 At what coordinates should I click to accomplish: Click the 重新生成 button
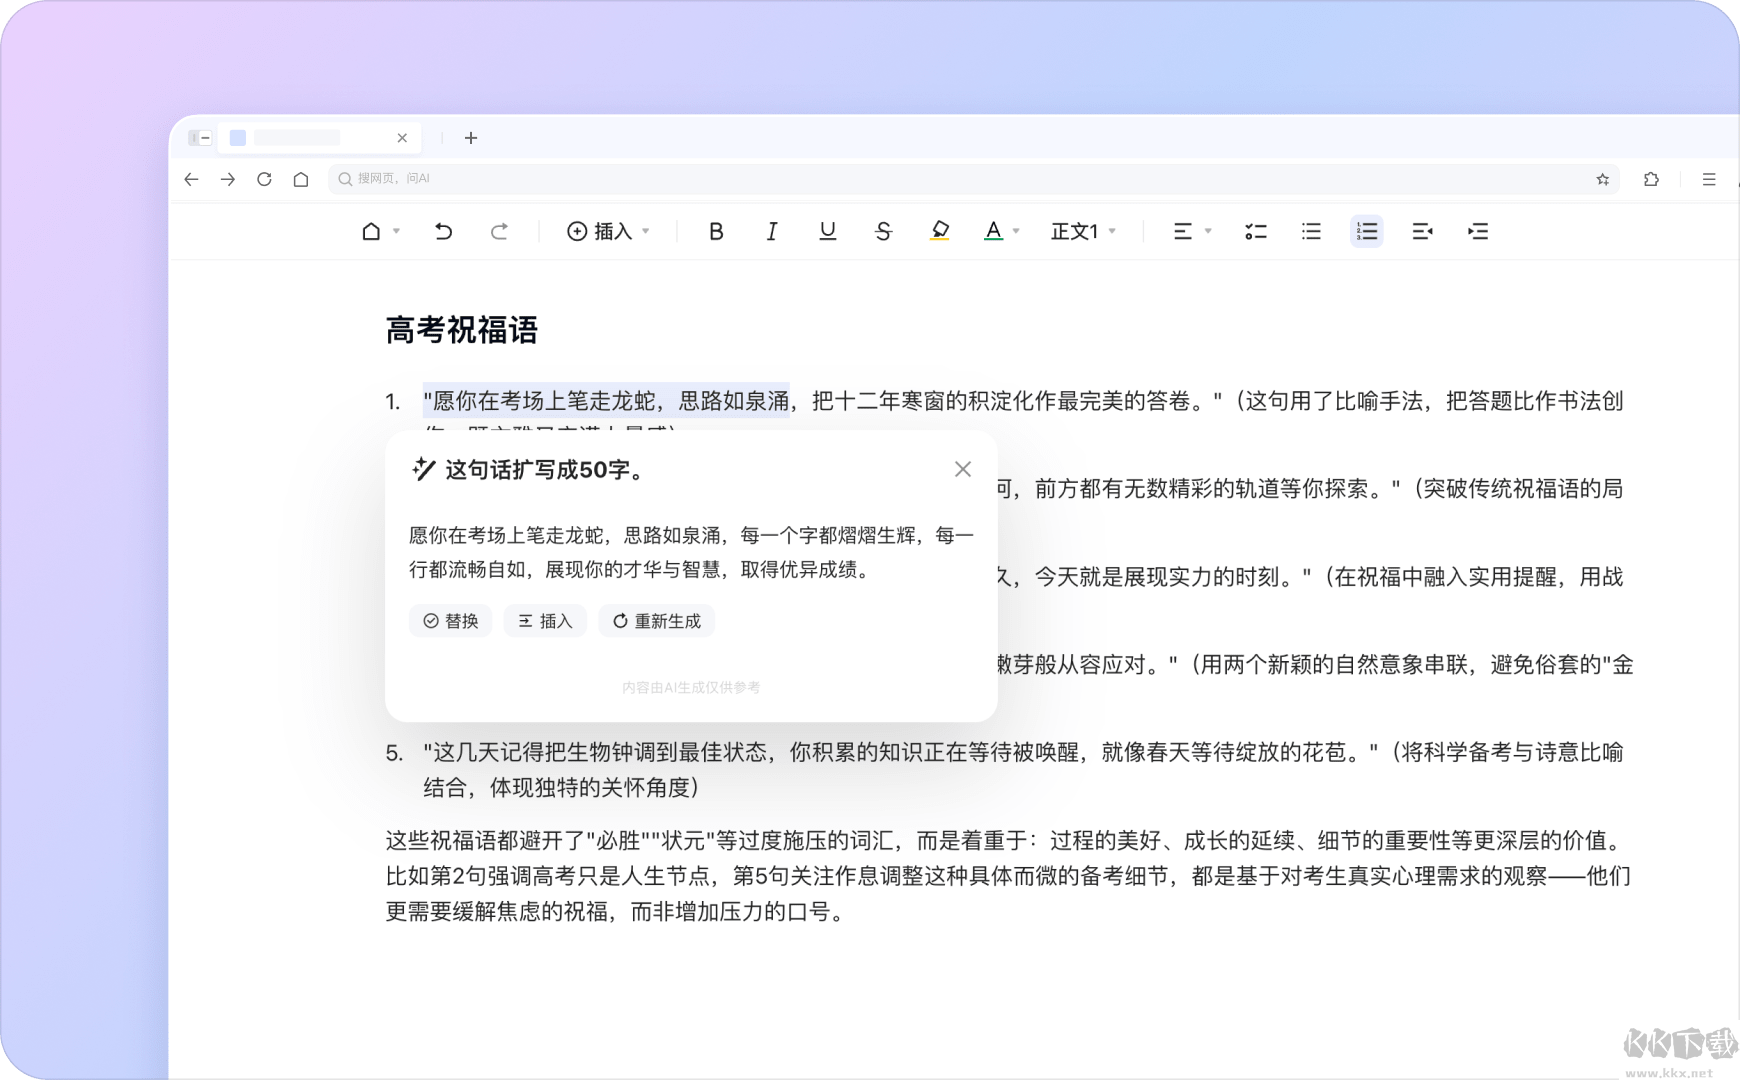pos(656,621)
